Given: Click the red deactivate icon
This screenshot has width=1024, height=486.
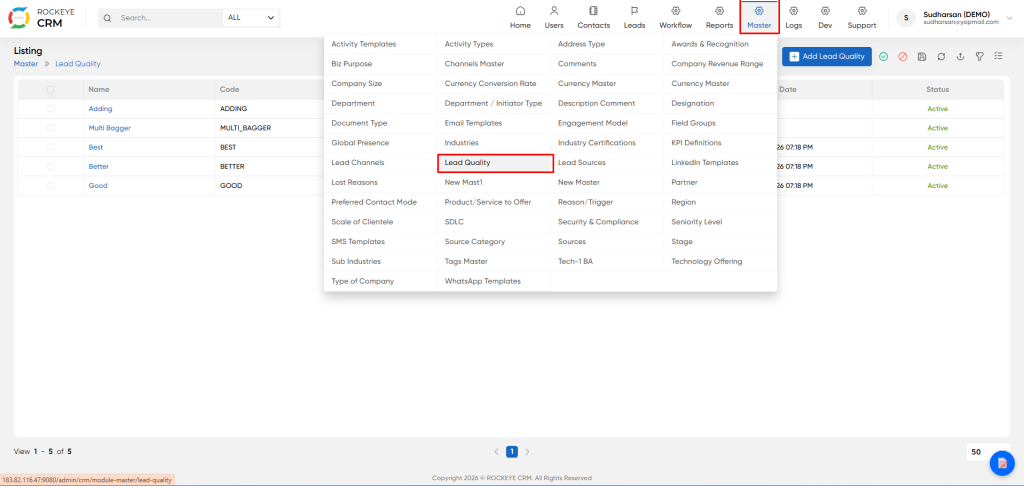Looking at the screenshot, I should tap(903, 57).
